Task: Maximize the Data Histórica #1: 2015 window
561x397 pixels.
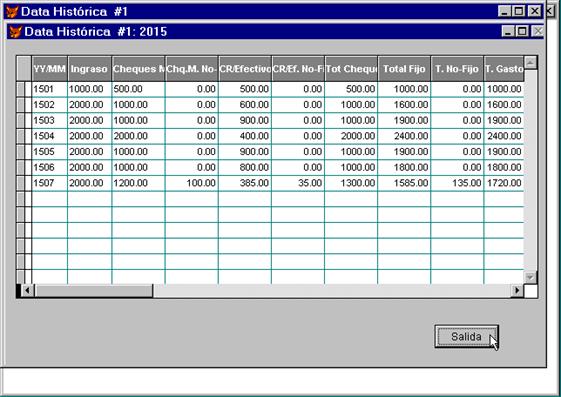Action: (522, 31)
